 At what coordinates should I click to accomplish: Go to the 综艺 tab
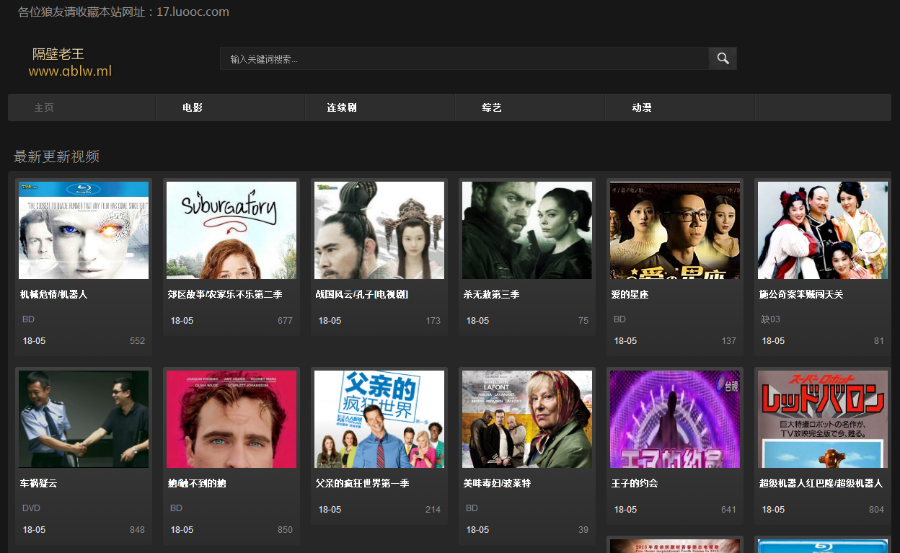491,107
